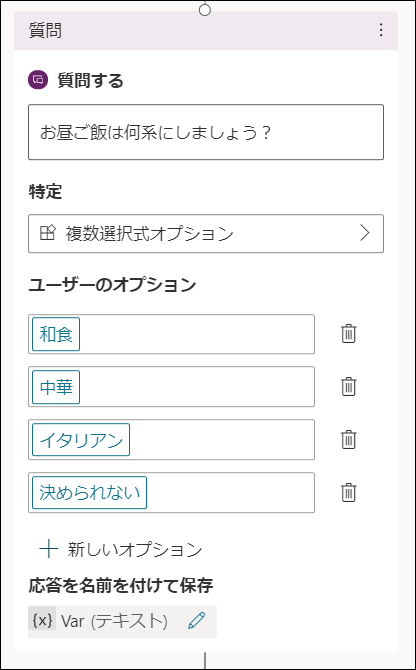
Task: Select the 決められない option chip
Action: pos(89,493)
